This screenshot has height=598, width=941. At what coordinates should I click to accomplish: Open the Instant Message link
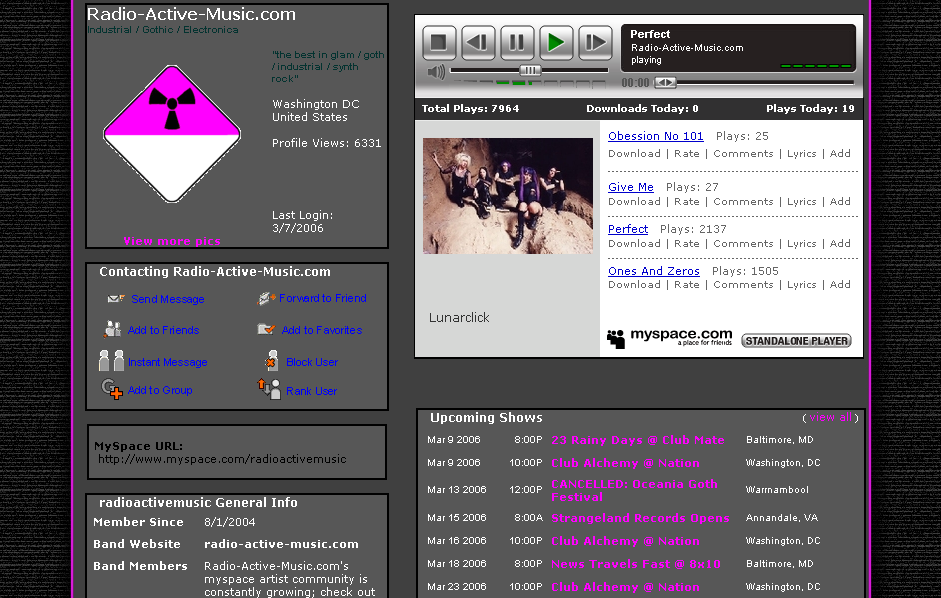pos(167,362)
